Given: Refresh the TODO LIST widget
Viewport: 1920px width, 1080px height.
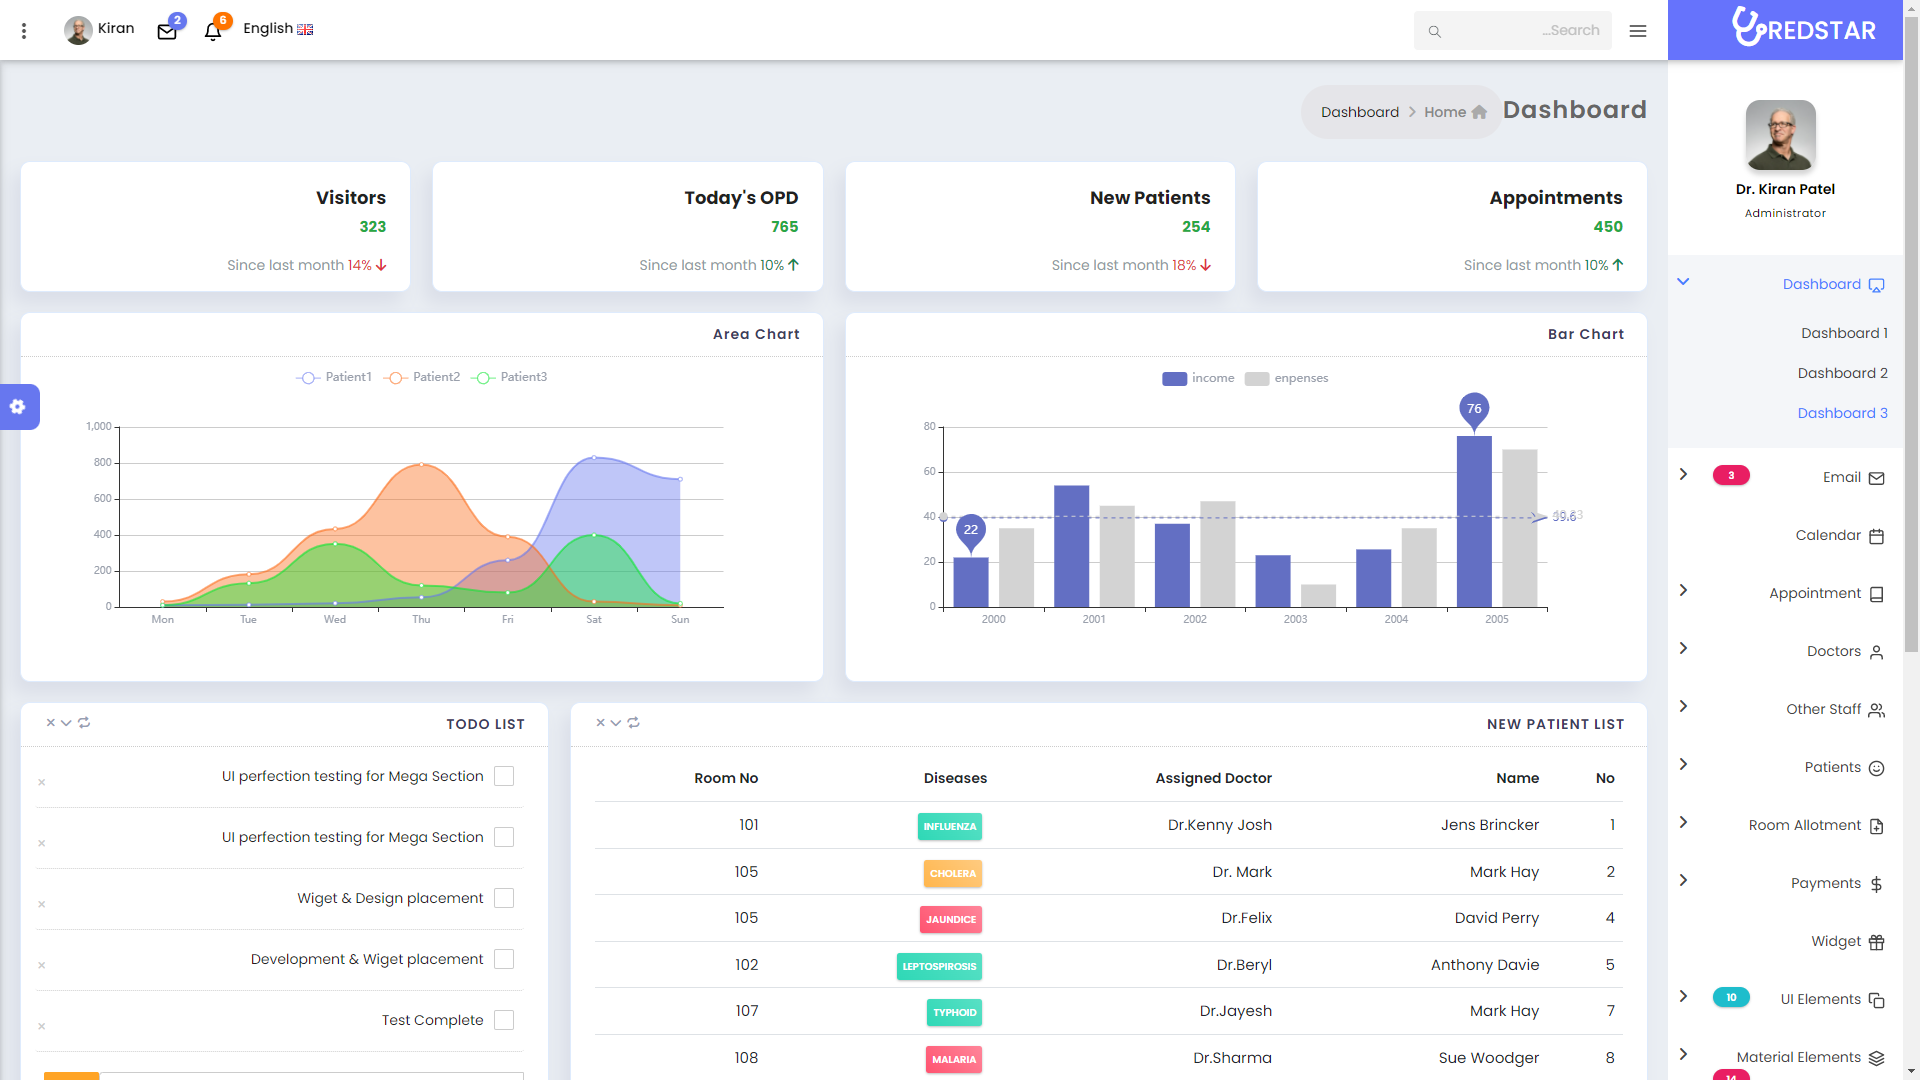Looking at the screenshot, I should click(x=84, y=722).
